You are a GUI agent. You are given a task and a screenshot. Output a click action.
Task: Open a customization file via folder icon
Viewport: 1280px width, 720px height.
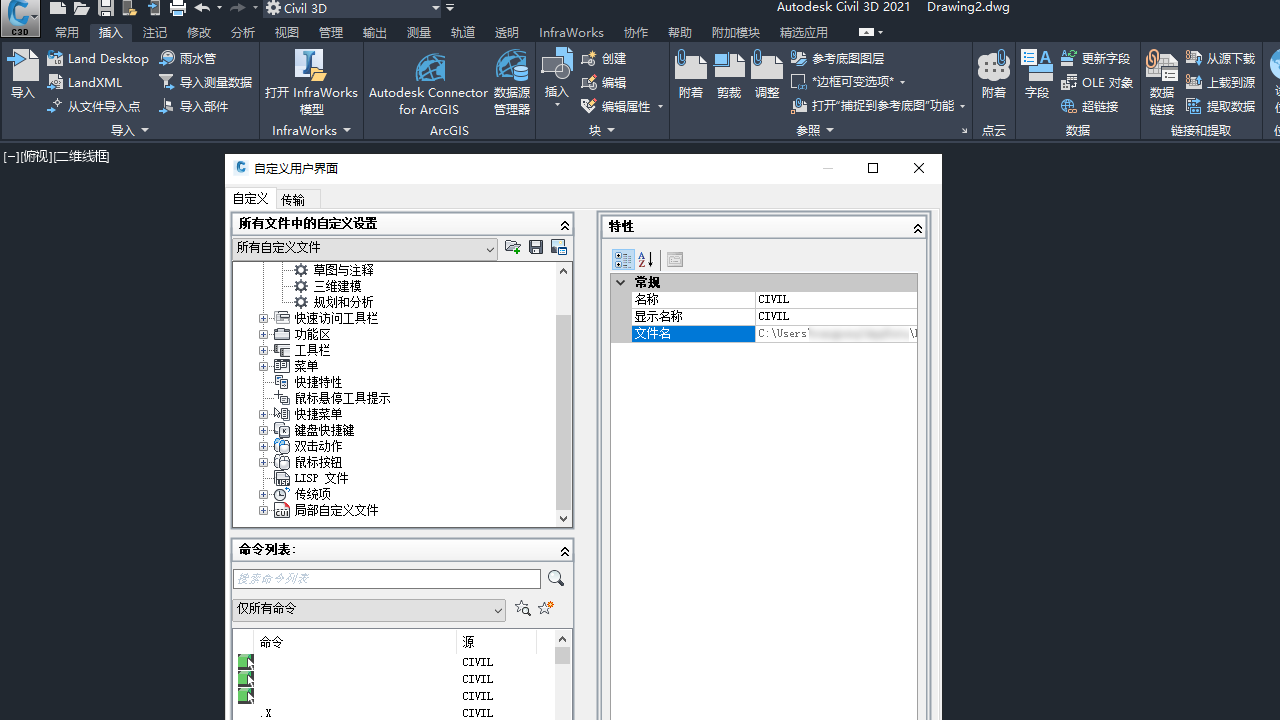[513, 247]
